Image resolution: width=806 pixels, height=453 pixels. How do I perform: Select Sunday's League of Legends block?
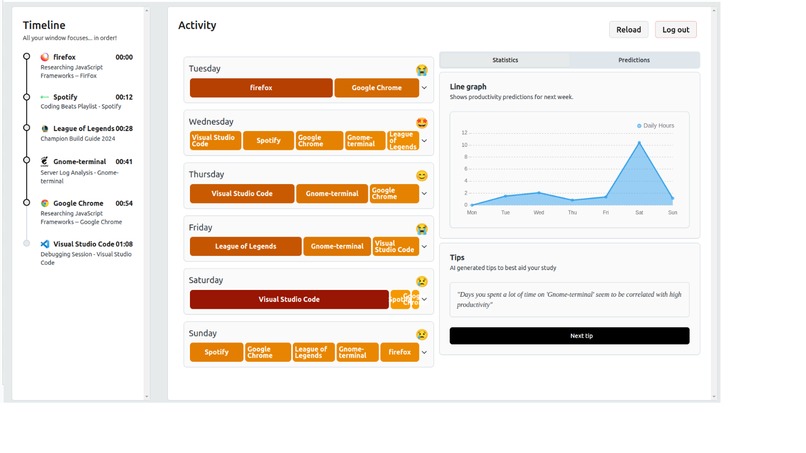pyautogui.click(x=314, y=352)
